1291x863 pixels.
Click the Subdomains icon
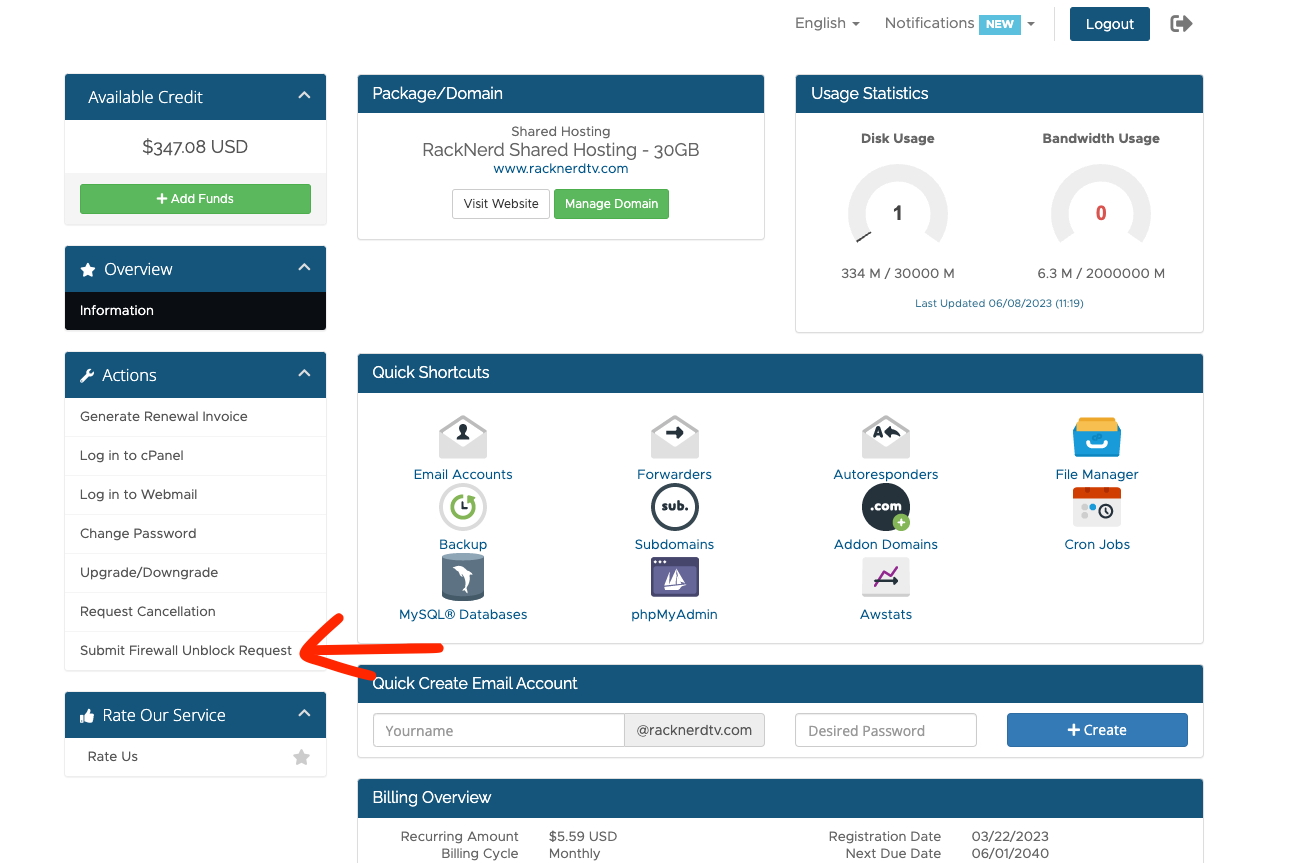[x=674, y=507]
